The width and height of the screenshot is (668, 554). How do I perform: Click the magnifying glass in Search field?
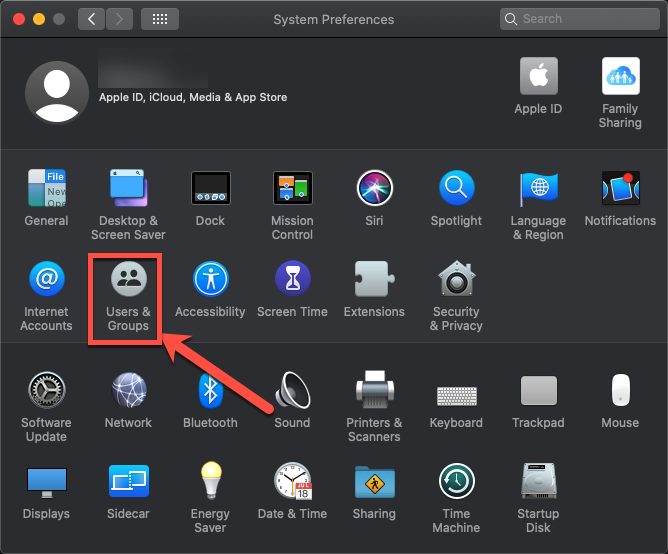coord(510,19)
